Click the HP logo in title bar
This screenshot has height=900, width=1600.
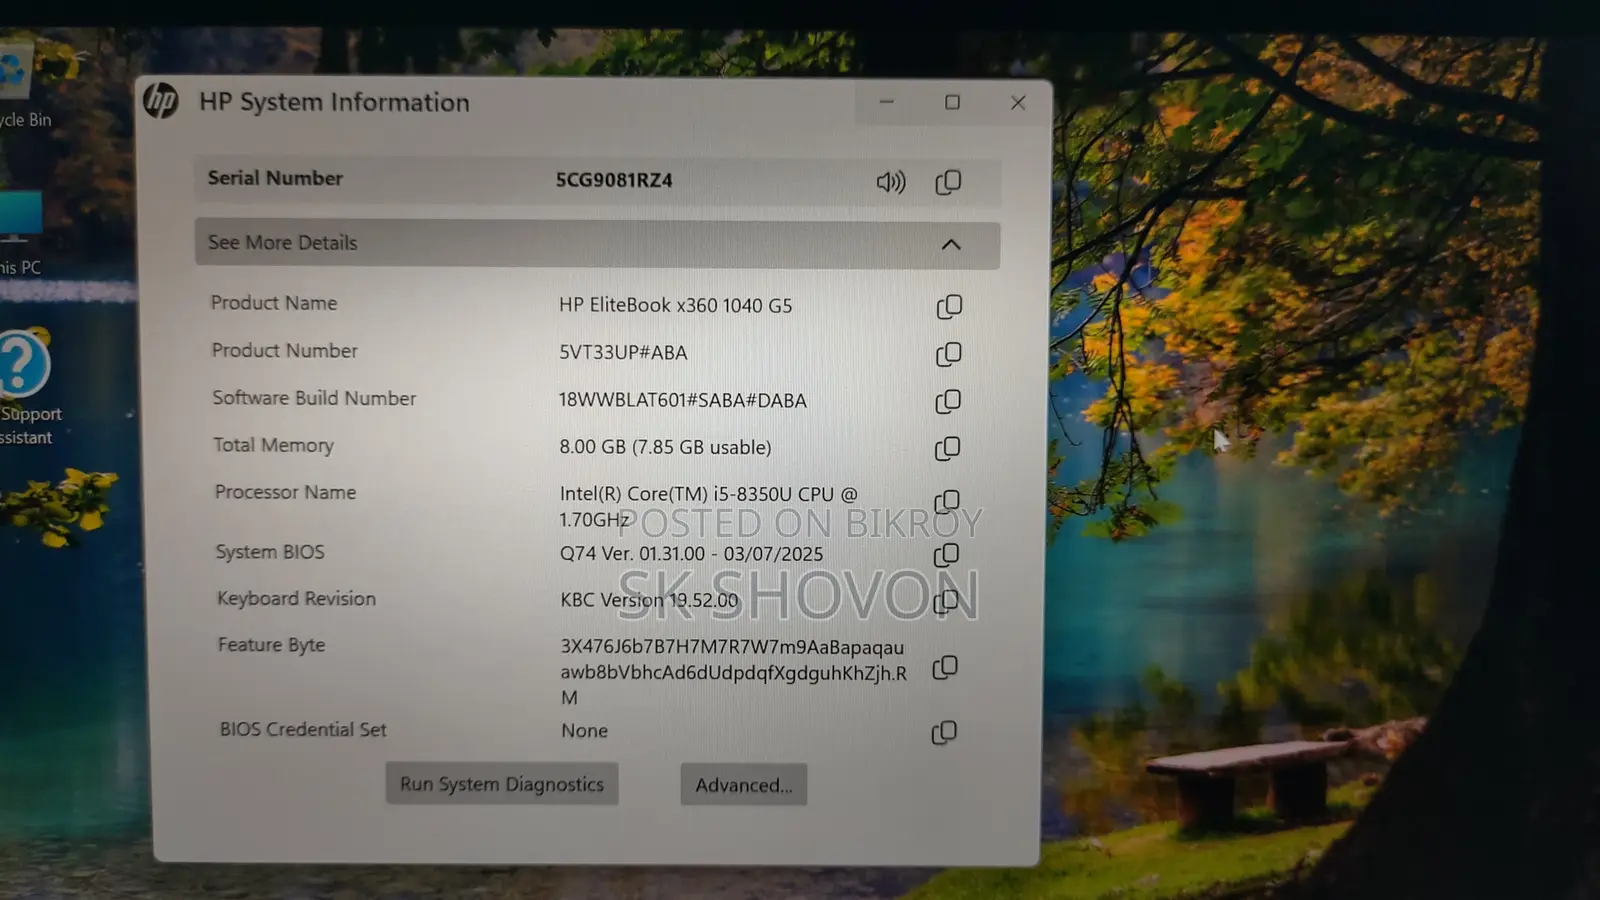tap(161, 100)
